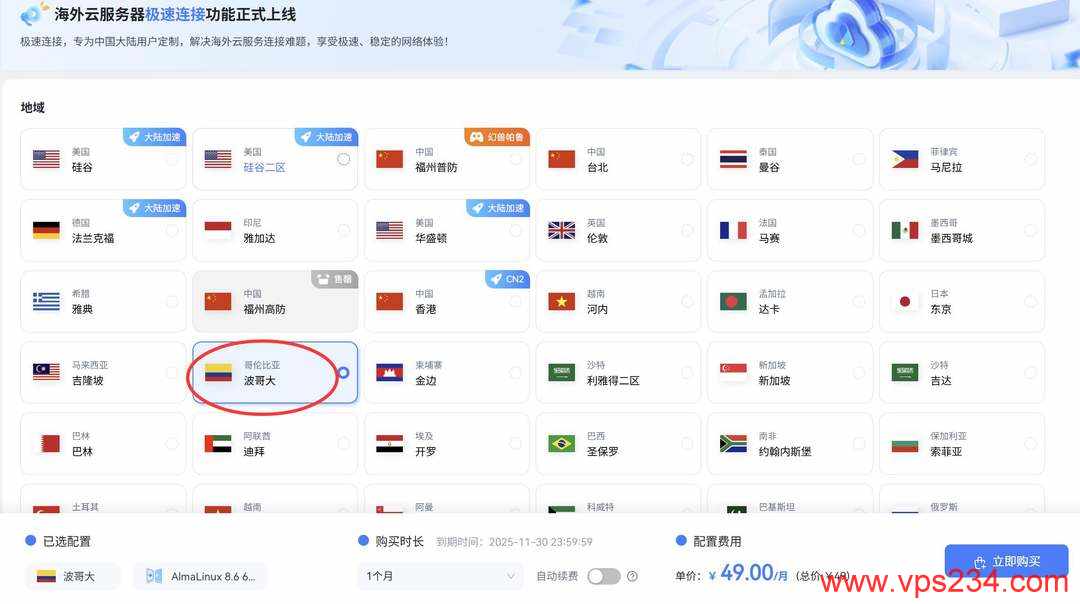Select the radio circle on the 新加坡 card
This screenshot has width=1080, height=604.
click(x=858, y=371)
